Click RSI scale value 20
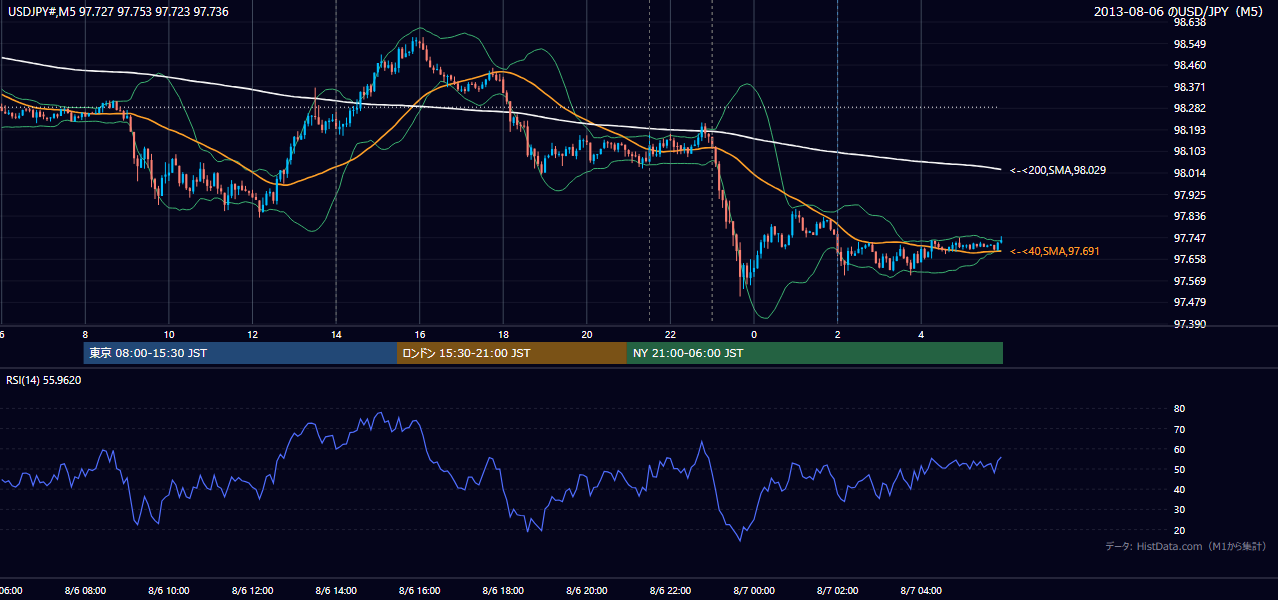Screen dimensions: 1278x600 (1179, 530)
